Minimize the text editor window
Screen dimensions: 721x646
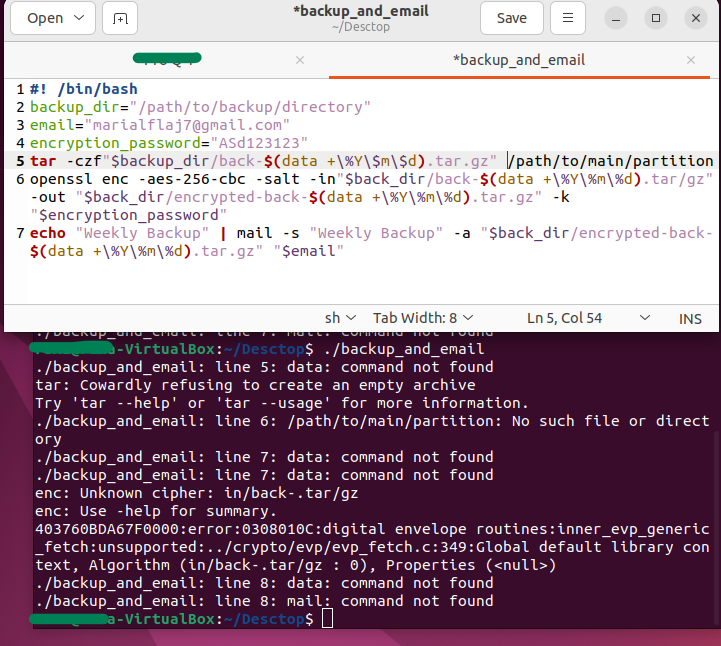pyautogui.click(x=616, y=18)
